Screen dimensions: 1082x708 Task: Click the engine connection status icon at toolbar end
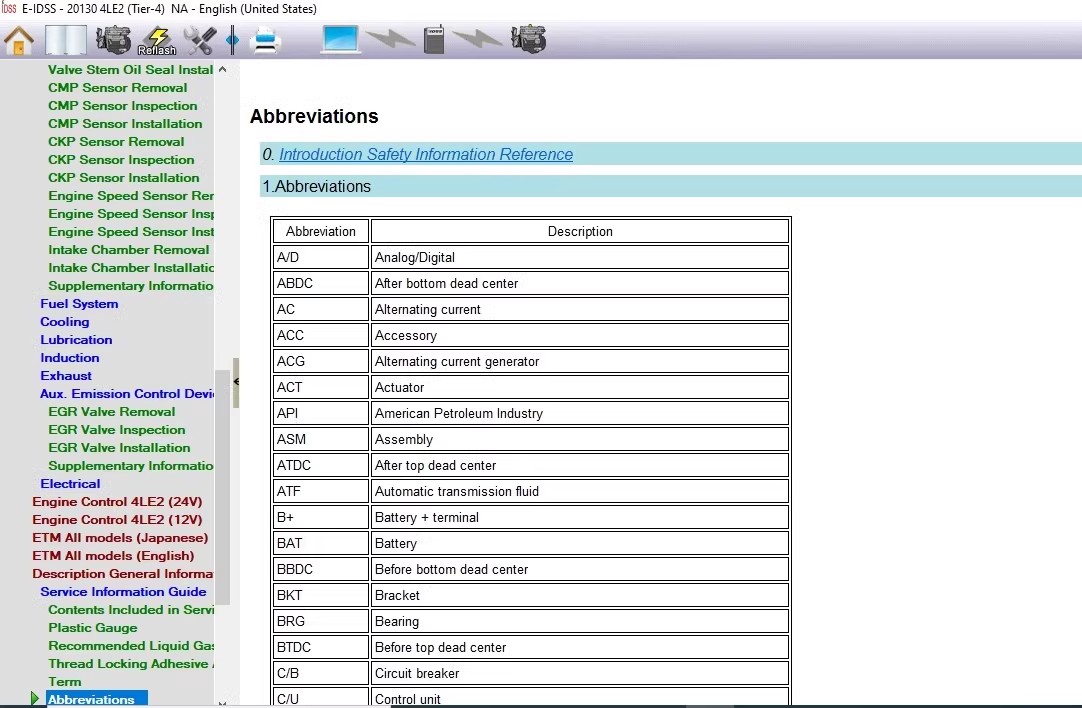[x=529, y=39]
